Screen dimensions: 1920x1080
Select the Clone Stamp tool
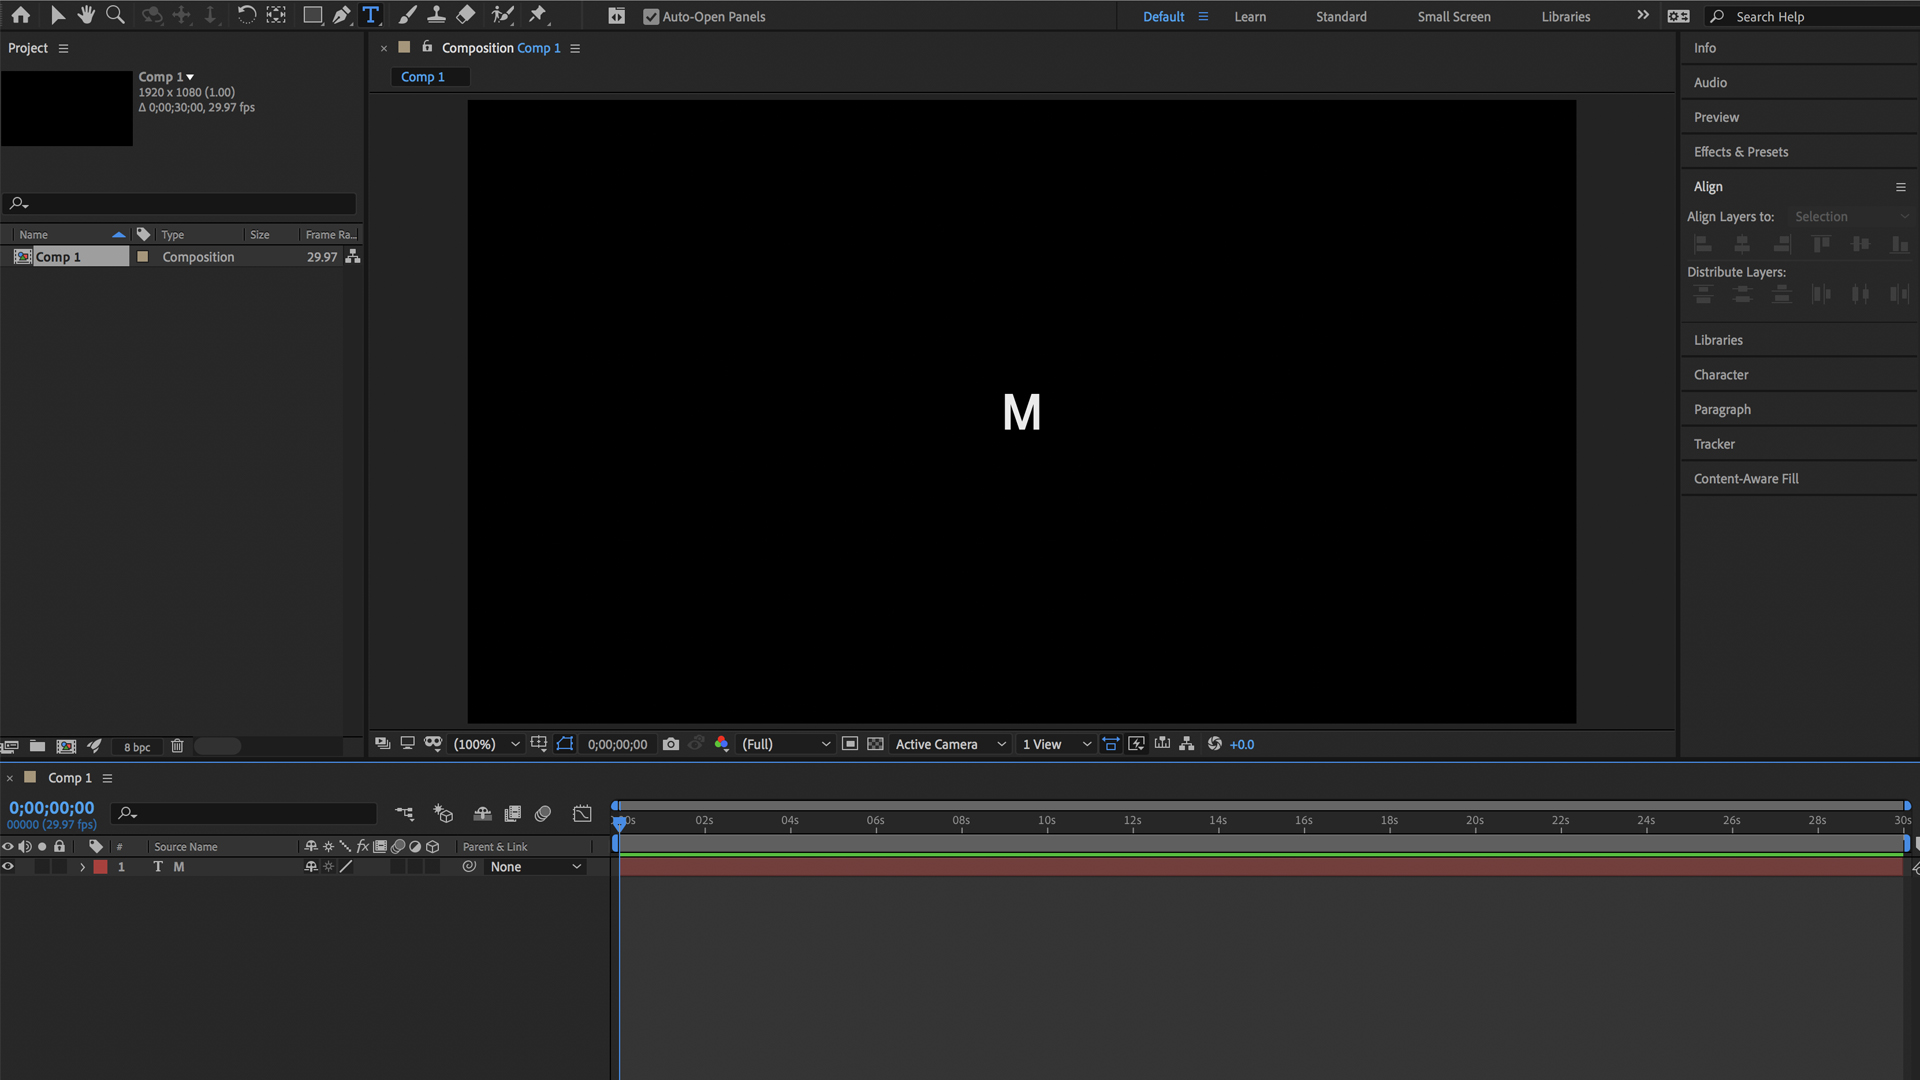click(436, 15)
